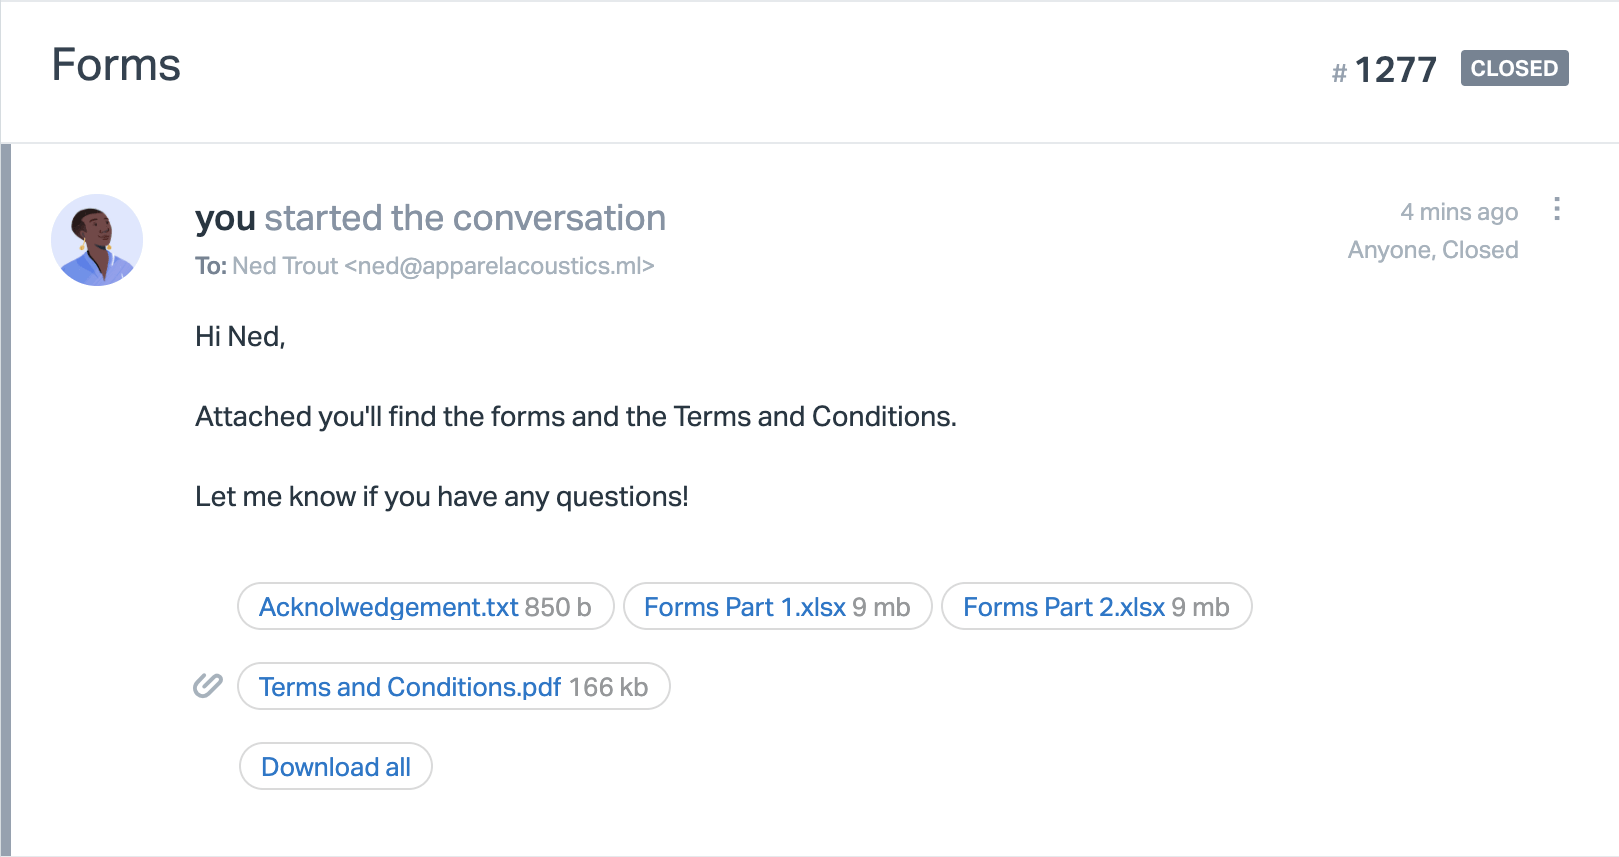This screenshot has width=1619, height=857.
Task: Click "you started the conversation" header
Action: coord(430,218)
